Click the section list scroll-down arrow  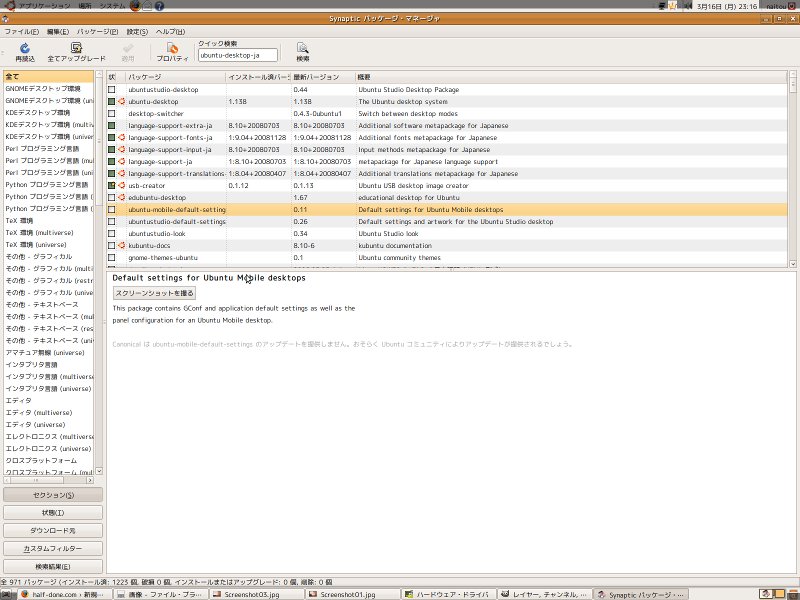pyautogui.click(x=99, y=471)
